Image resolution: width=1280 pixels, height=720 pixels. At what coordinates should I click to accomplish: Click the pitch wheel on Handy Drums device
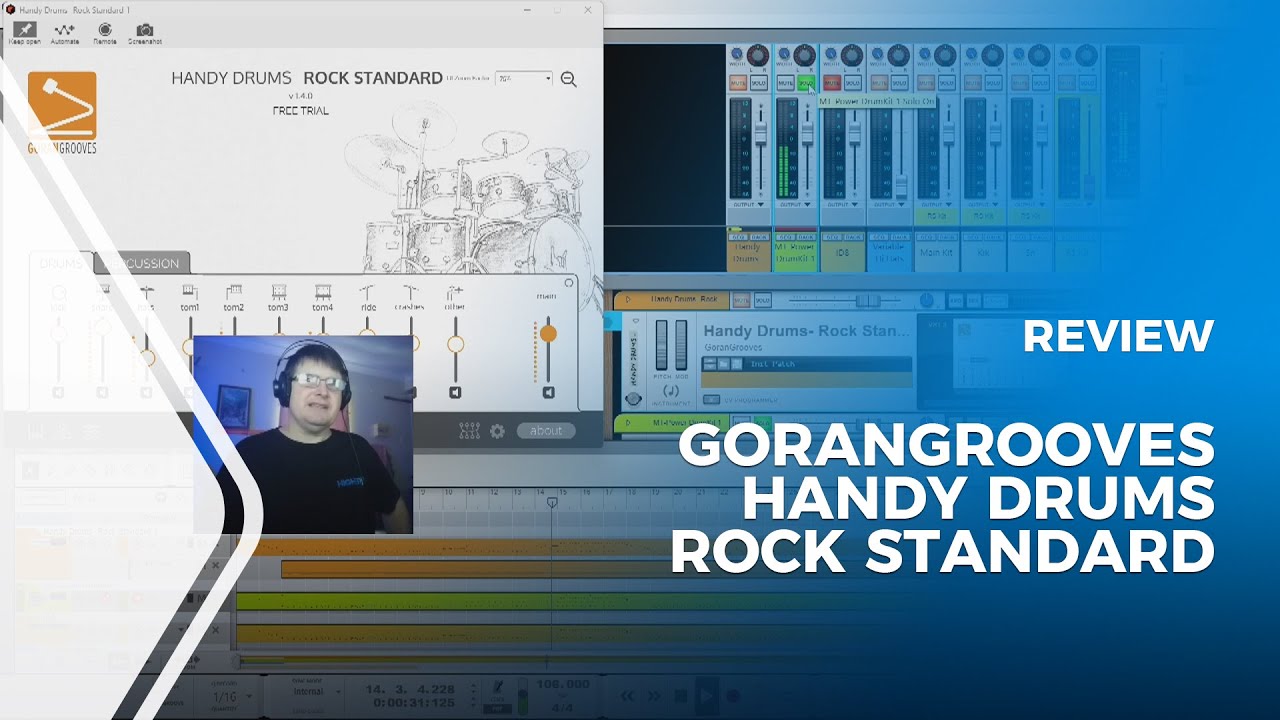point(661,345)
